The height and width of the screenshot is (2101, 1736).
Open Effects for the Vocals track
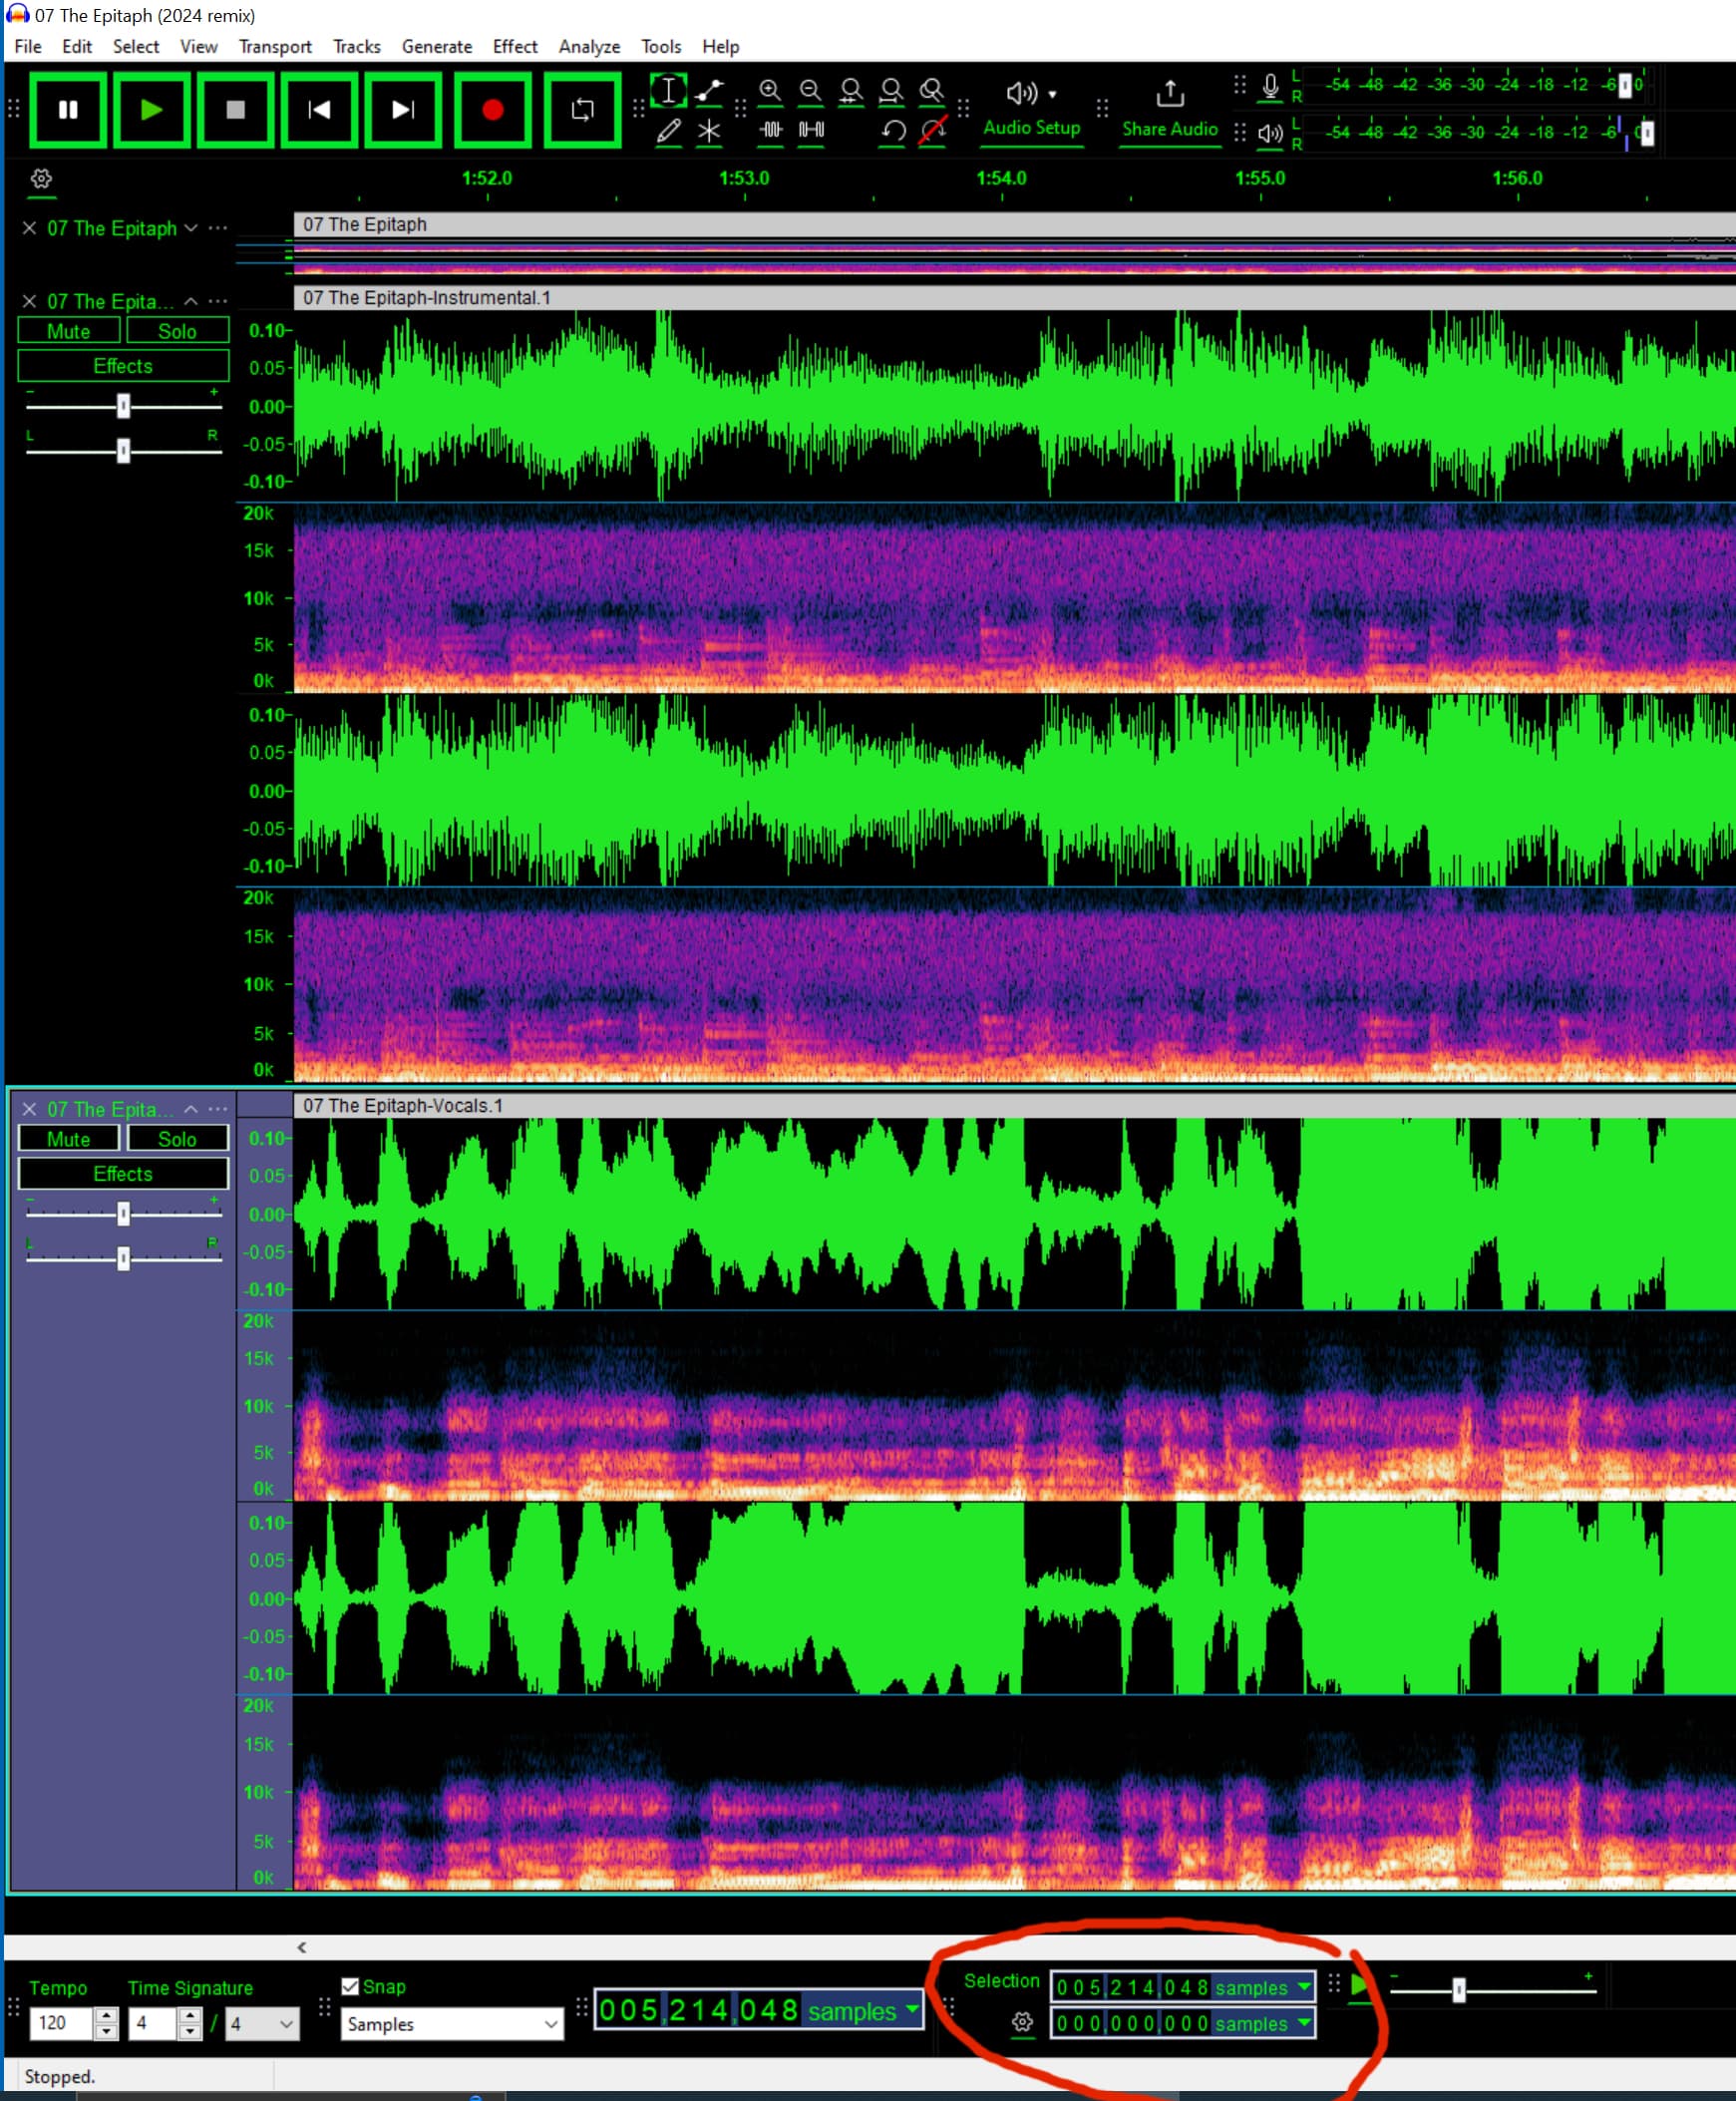click(x=123, y=1173)
